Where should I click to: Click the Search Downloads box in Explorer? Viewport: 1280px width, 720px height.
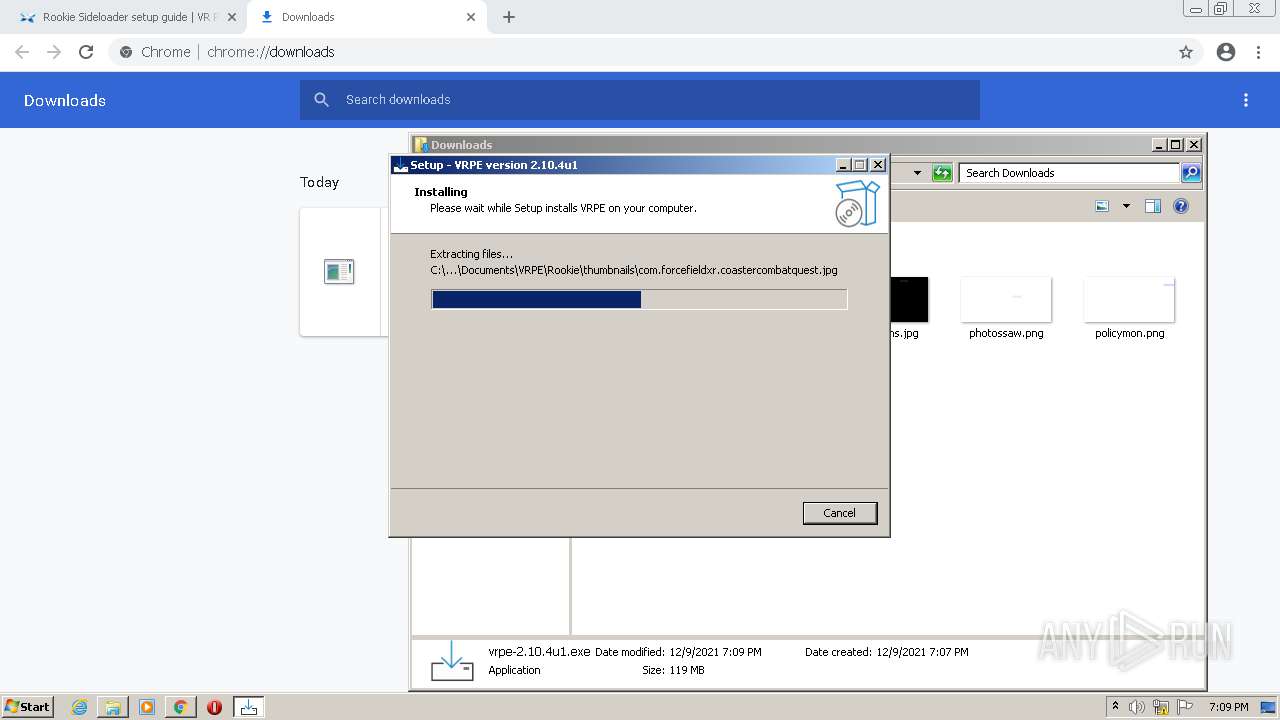coord(1068,173)
